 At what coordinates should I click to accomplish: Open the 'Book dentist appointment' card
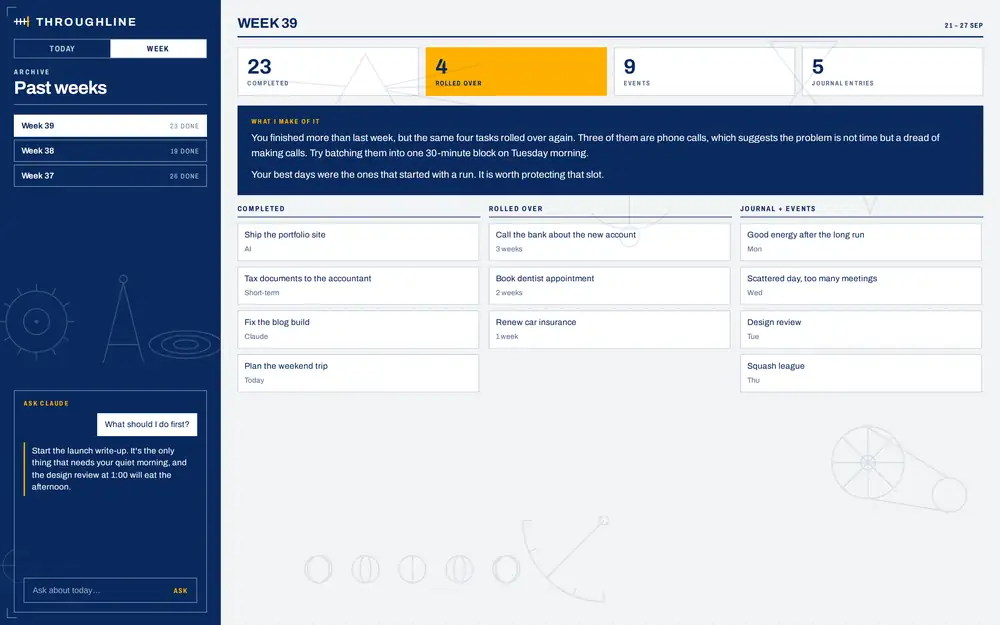(609, 285)
